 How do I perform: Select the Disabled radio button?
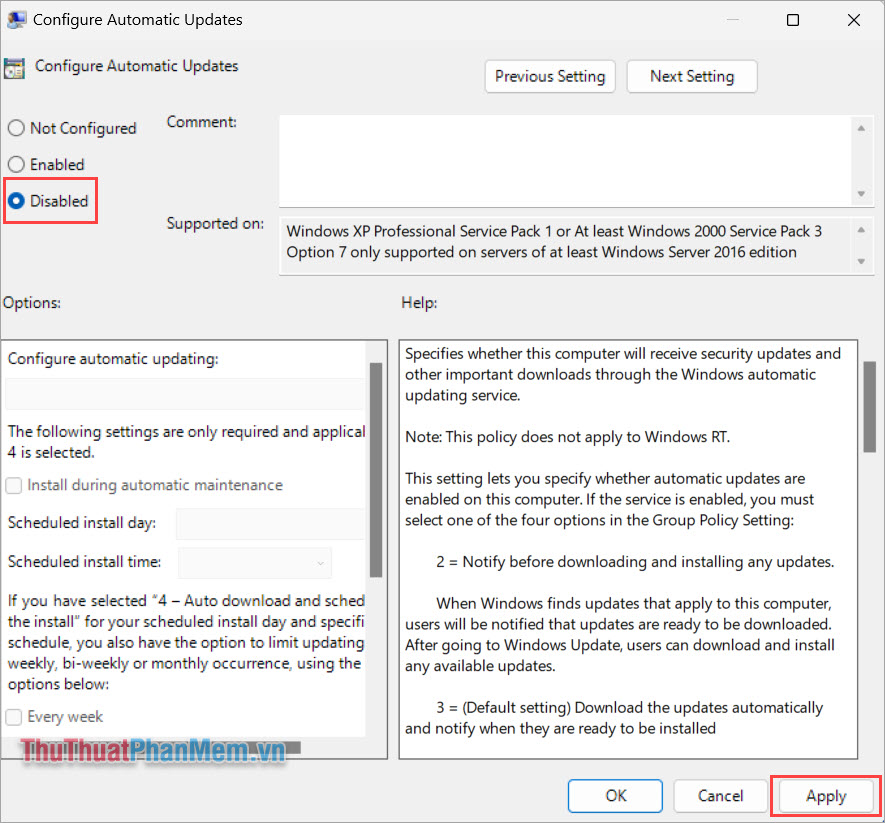(x=16, y=200)
